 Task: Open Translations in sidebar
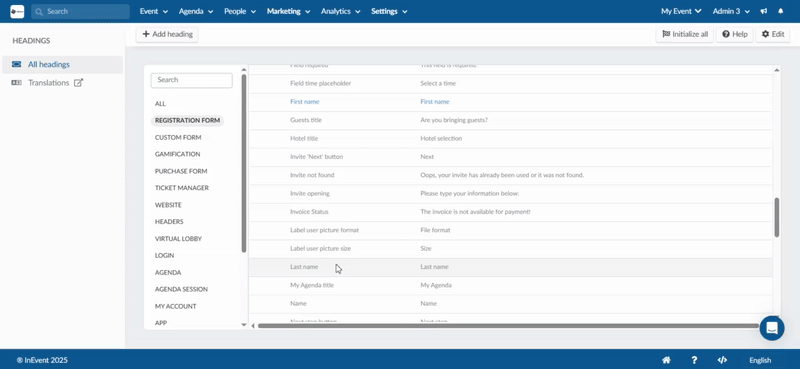click(x=48, y=83)
